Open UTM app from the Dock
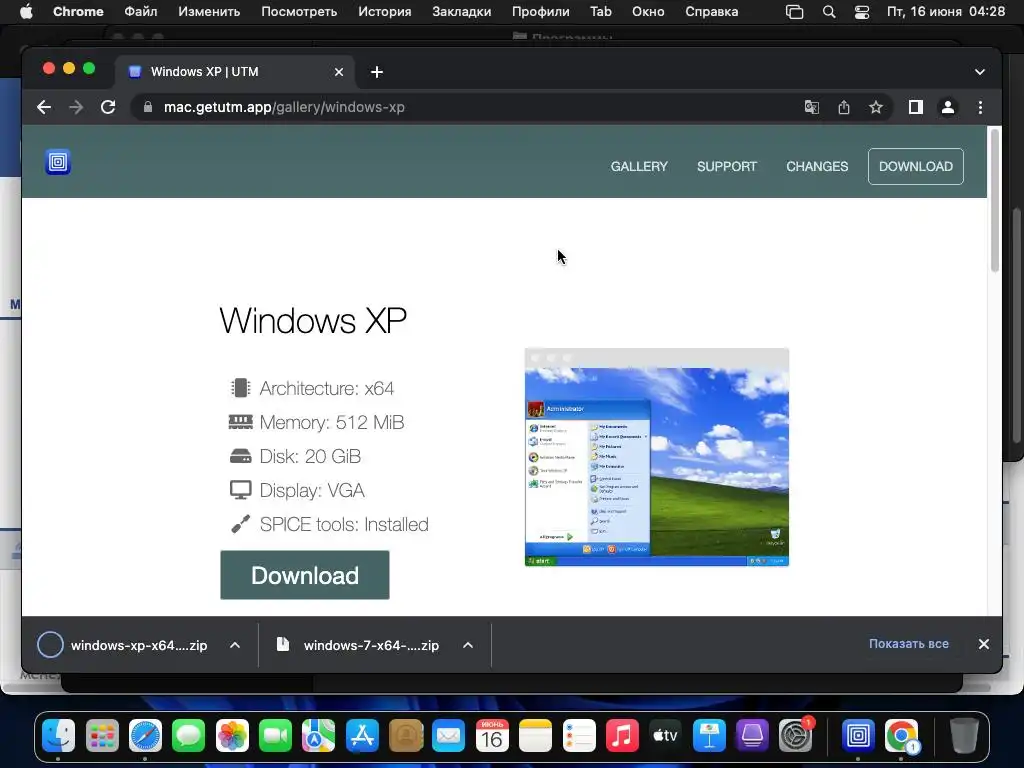Screen dimensions: 1024x768 click(x=857, y=736)
